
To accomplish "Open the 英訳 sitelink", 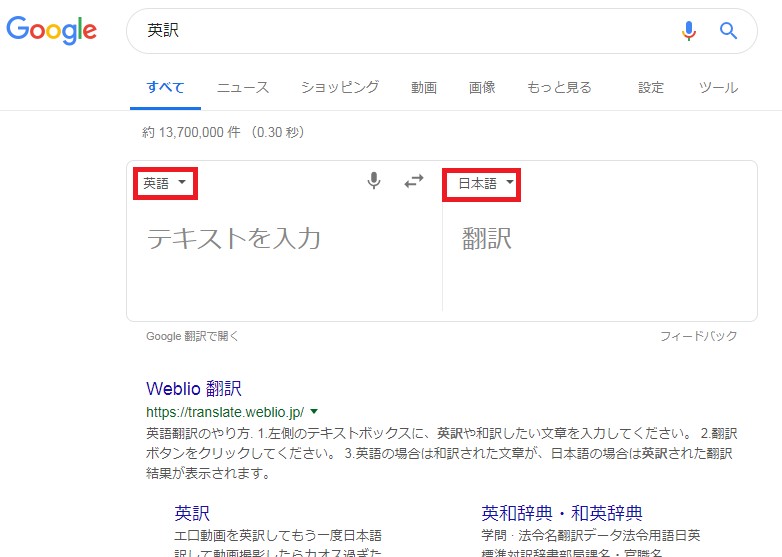I will pyautogui.click(x=192, y=513).
